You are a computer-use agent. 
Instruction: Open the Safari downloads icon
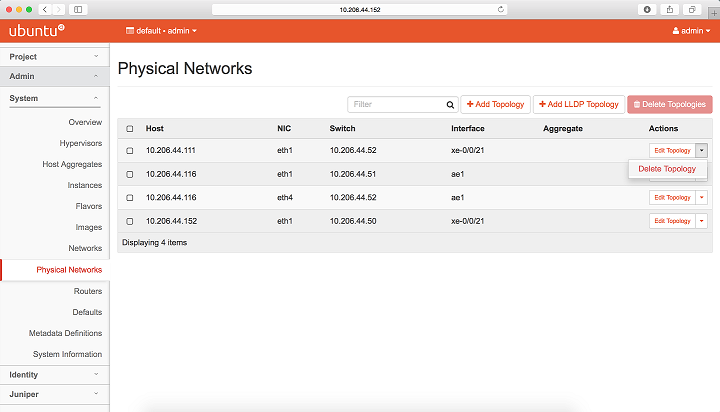pyautogui.click(x=647, y=9)
